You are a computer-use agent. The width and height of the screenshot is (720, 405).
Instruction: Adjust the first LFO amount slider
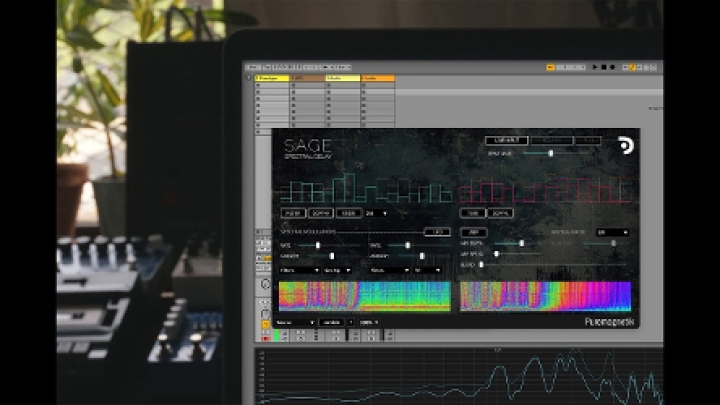(x=334, y=256)
